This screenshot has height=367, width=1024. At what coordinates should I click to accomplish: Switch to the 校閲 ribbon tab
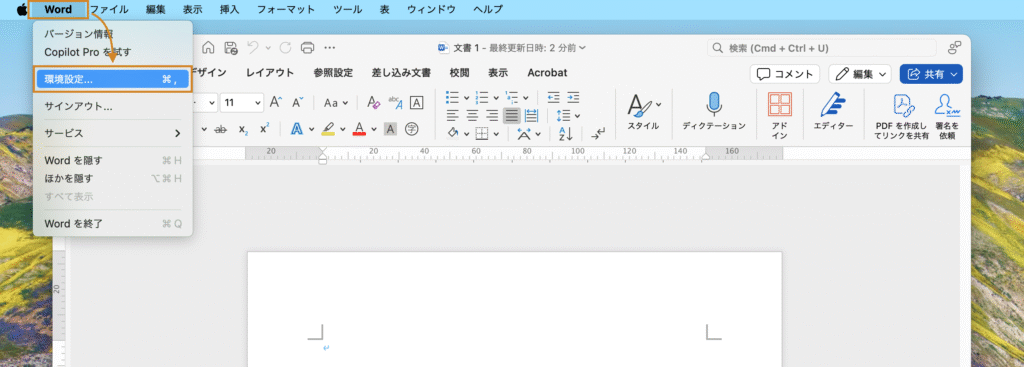click(459, 72)
